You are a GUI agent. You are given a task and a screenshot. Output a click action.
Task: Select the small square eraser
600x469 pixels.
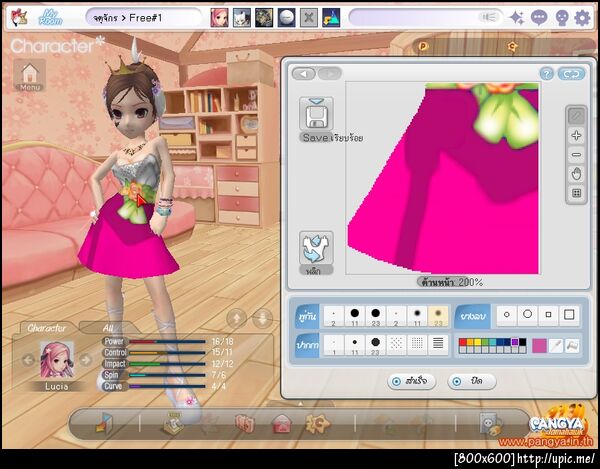pos(548,315)
